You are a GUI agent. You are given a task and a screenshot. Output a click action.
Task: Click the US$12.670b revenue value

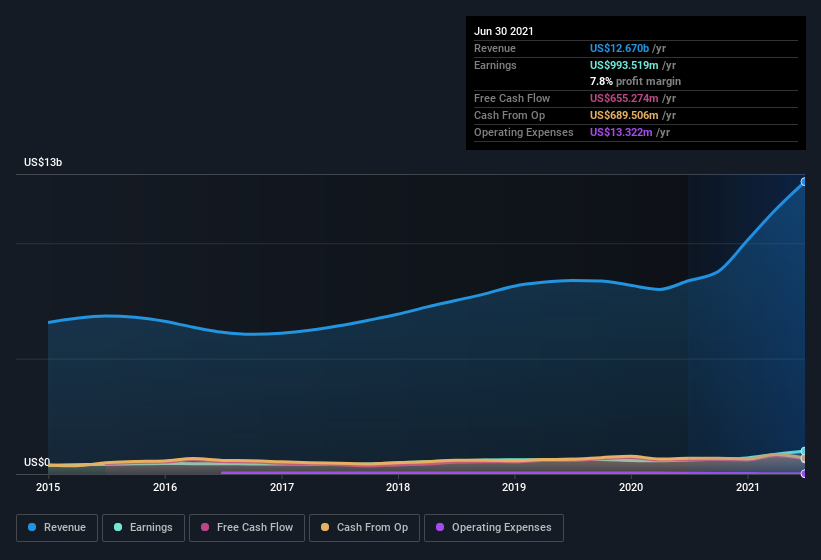619,48
